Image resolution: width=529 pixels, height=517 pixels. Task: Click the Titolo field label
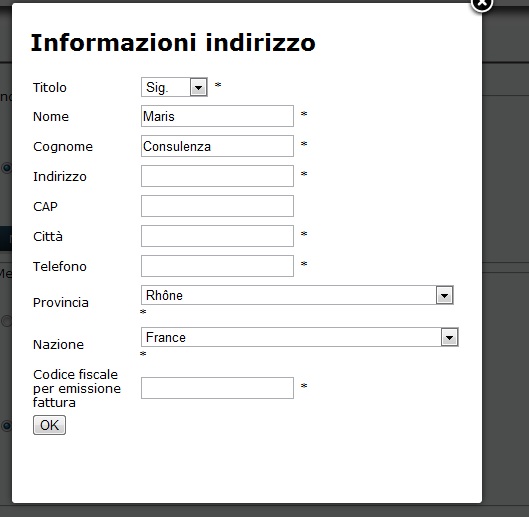(x=50, y=88)
